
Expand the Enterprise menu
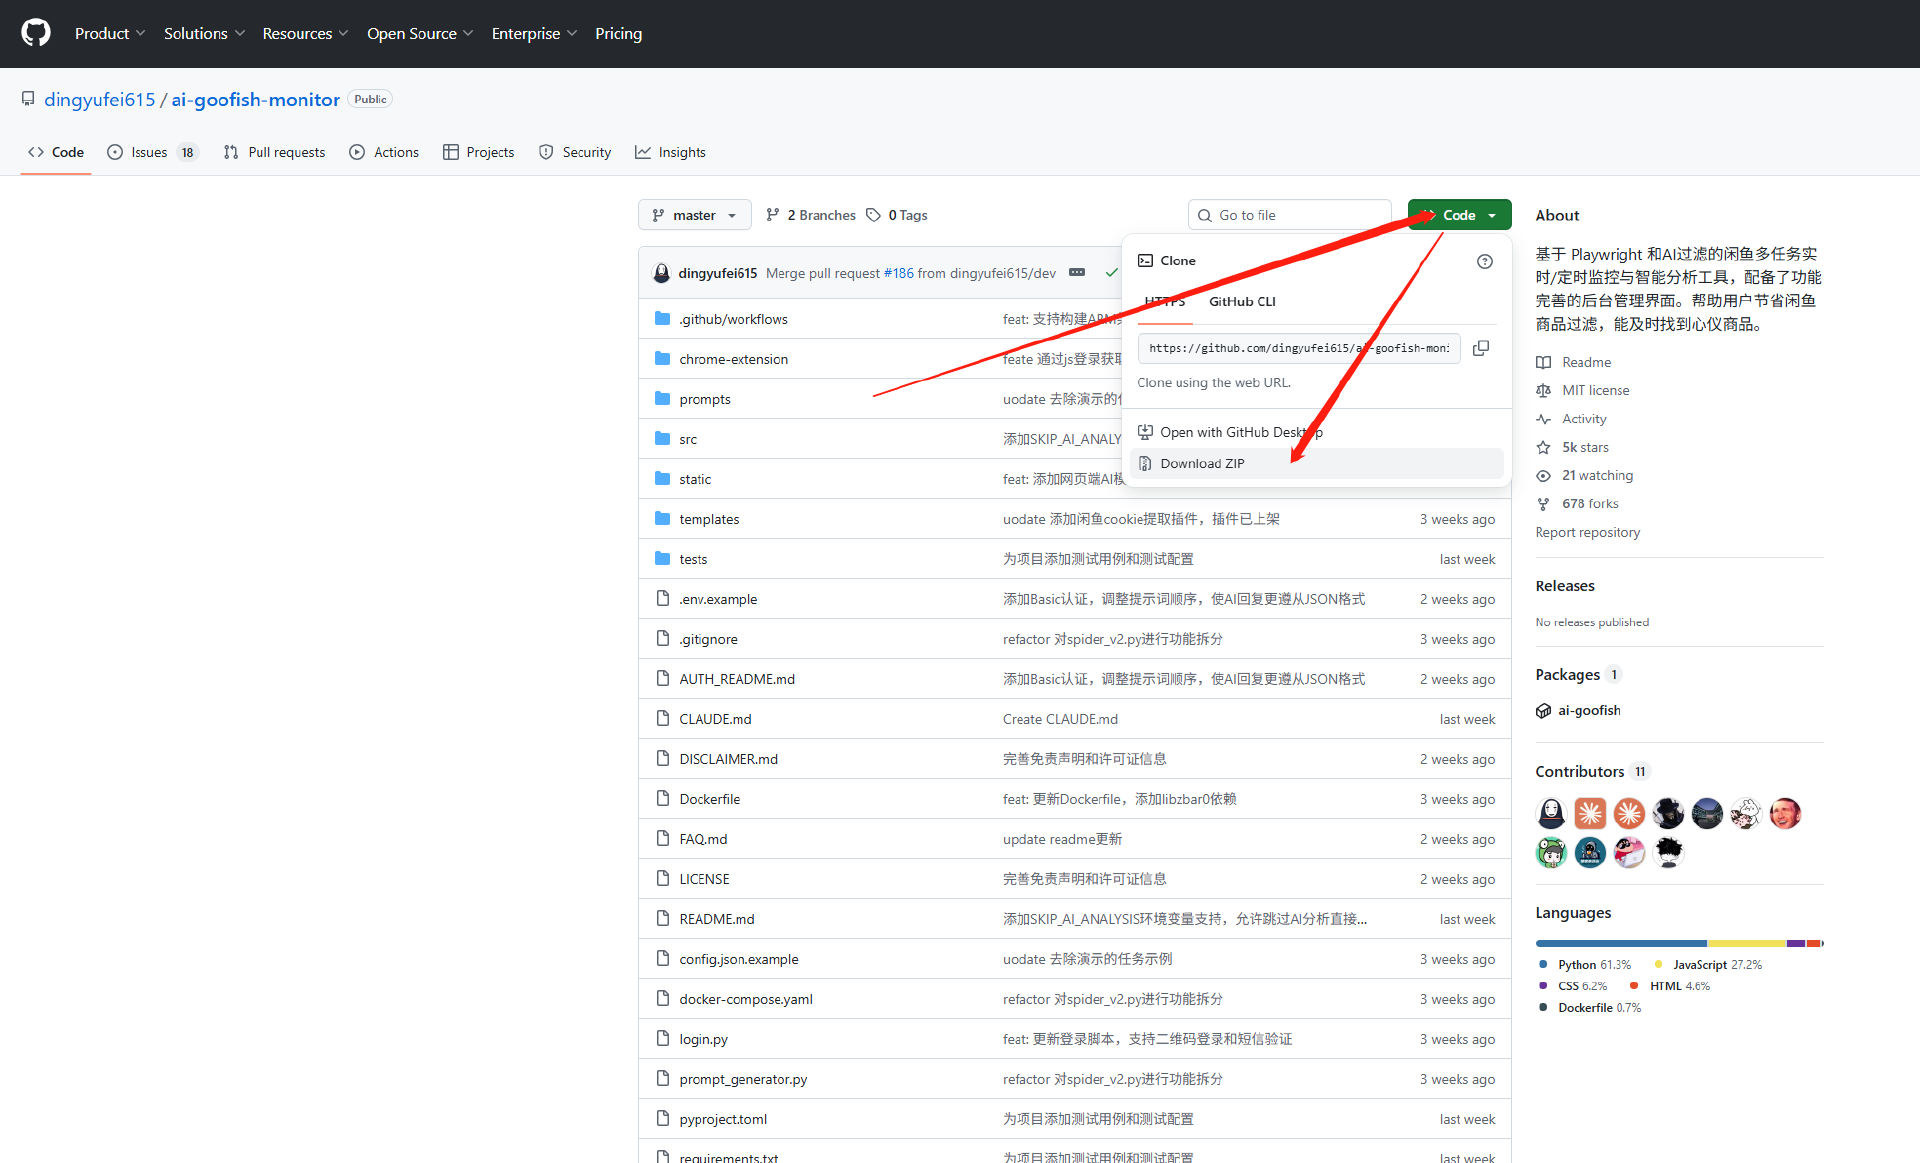[x=534, y=33]
